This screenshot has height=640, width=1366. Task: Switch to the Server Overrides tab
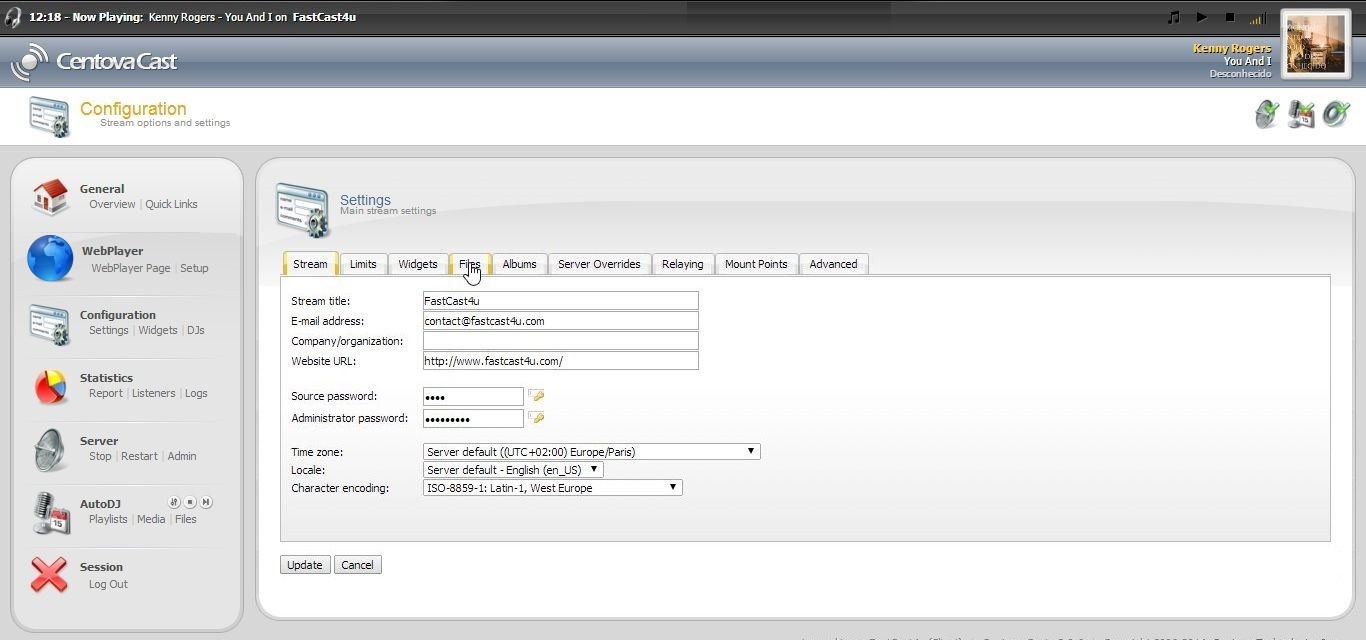click(599, 264)
